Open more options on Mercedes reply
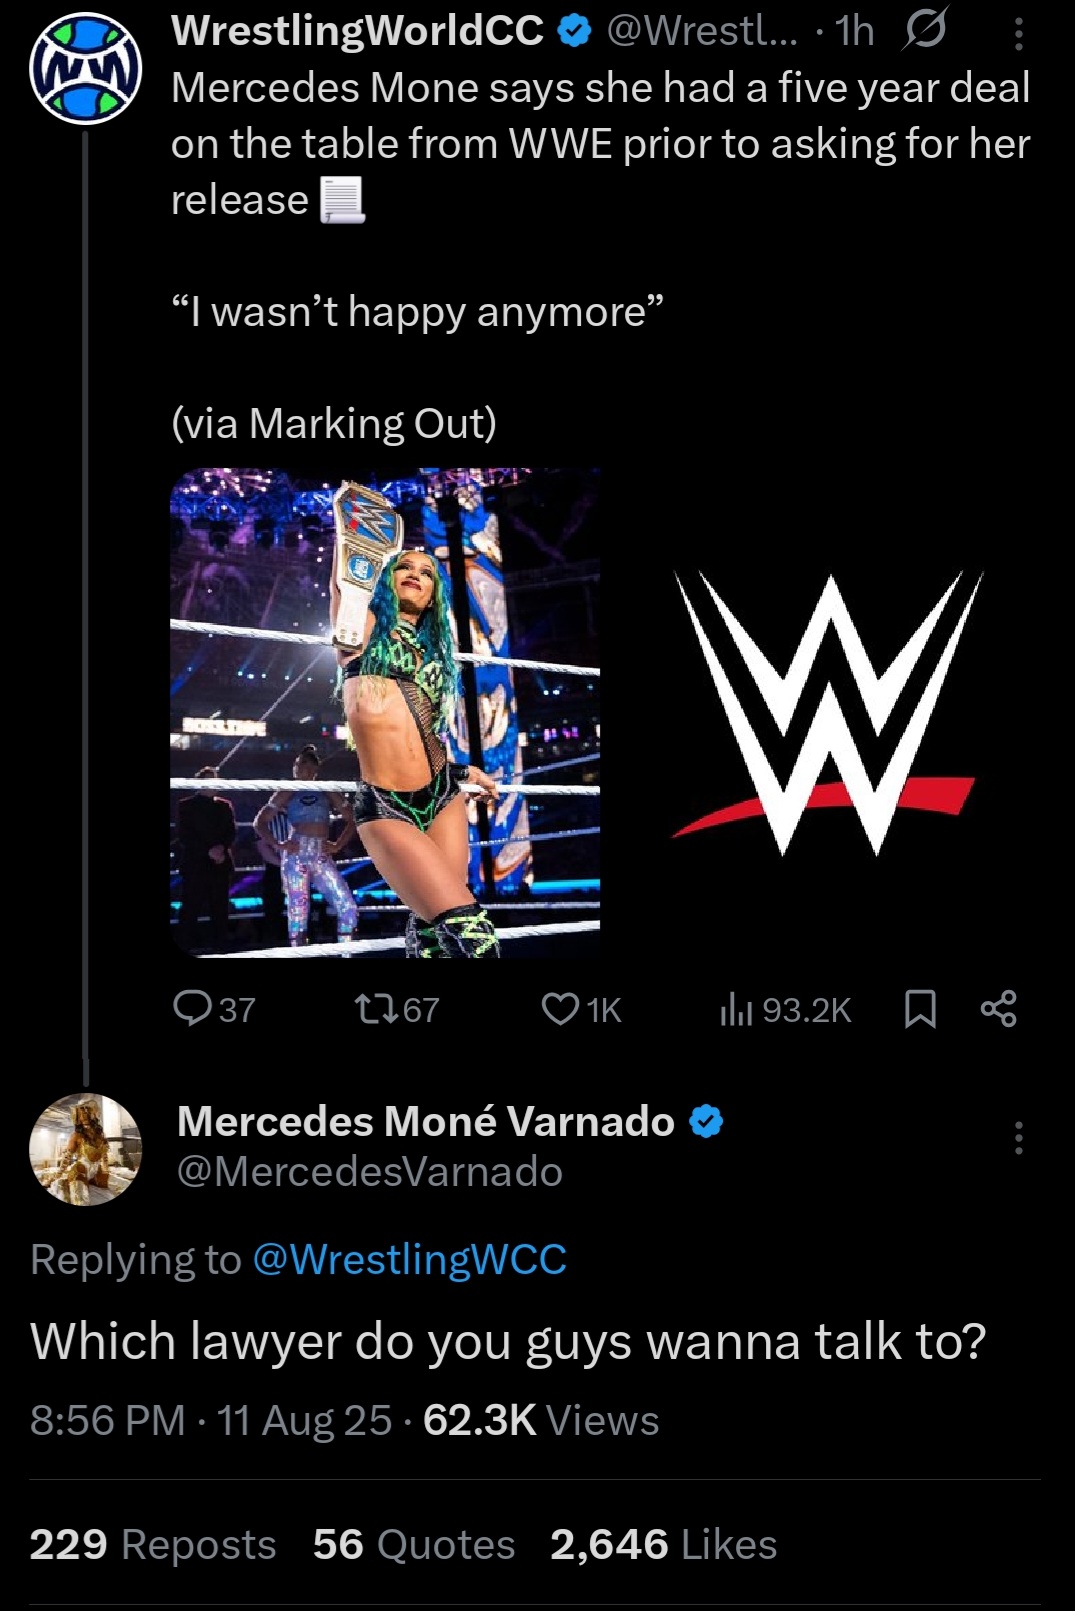Viewport: 1075px width, 1611px height. tap(1018, 1138)
